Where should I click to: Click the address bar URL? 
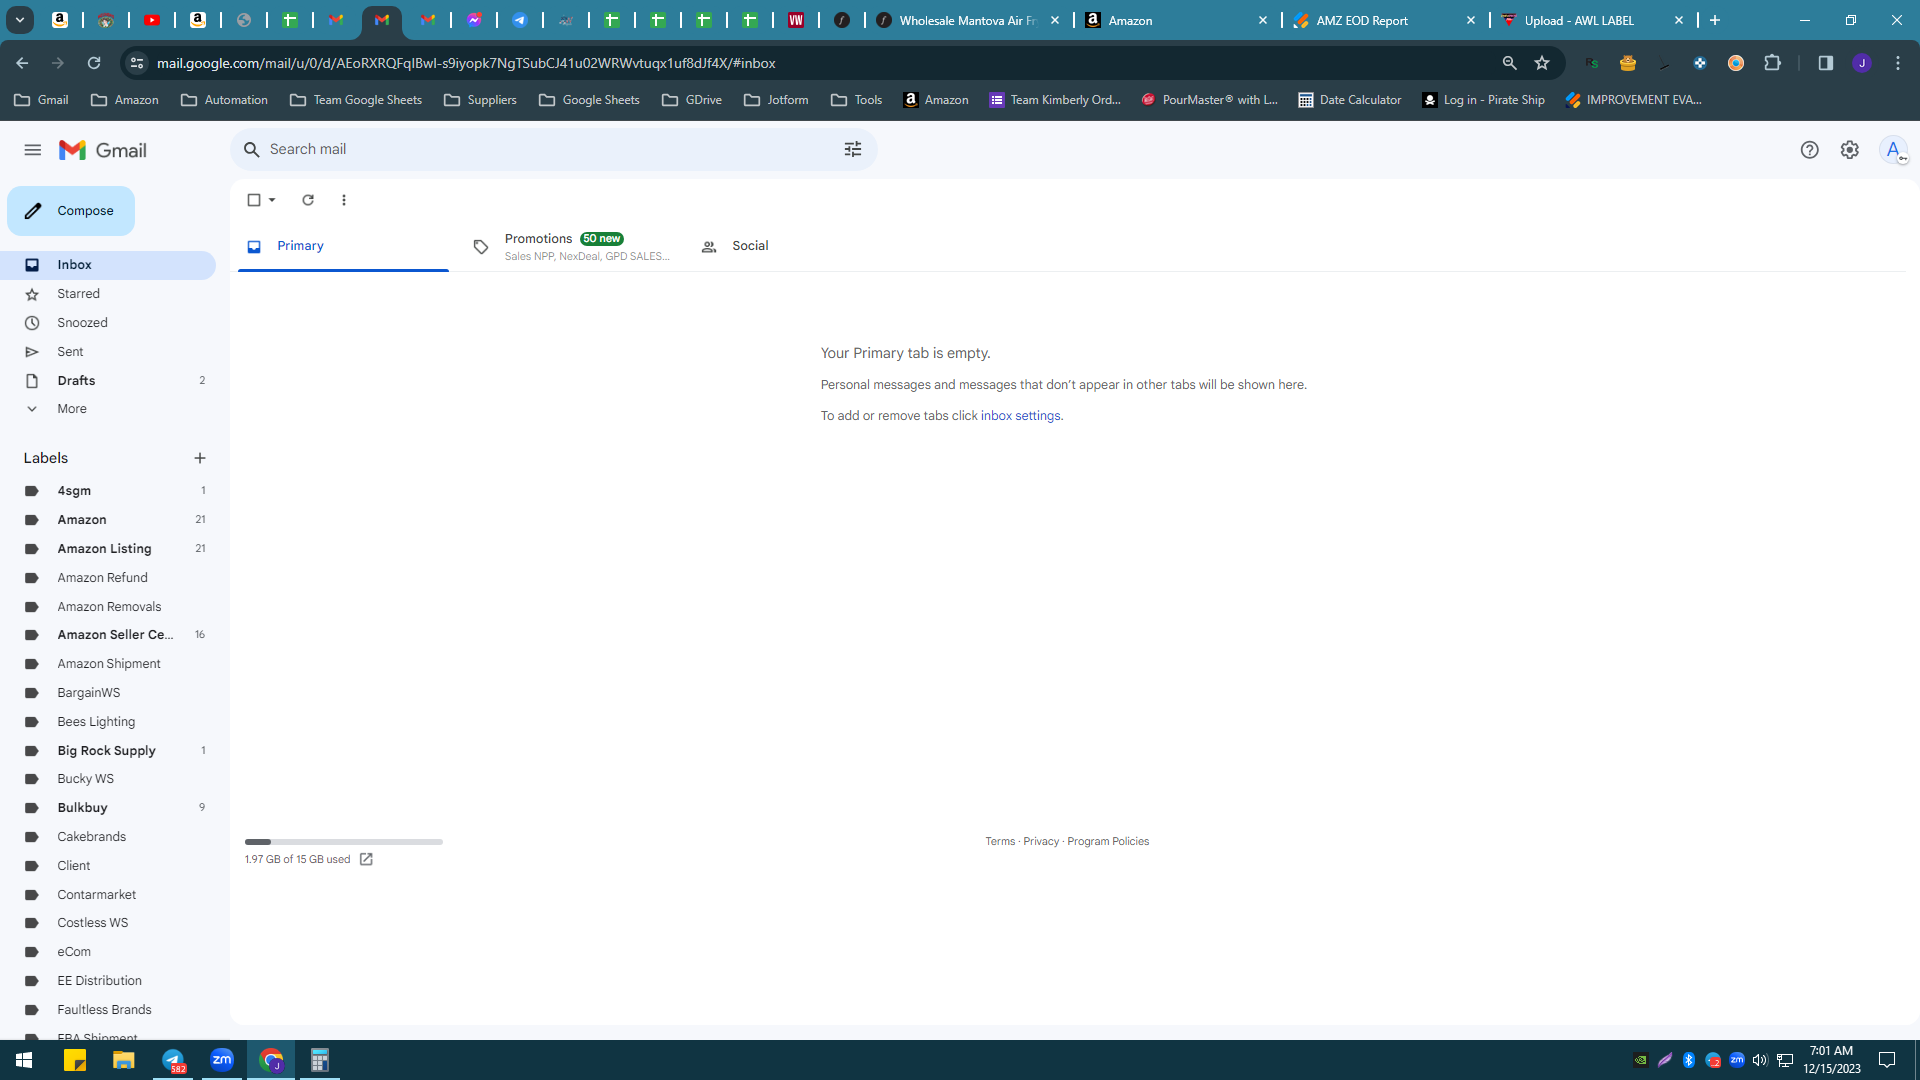coord(466,63)
